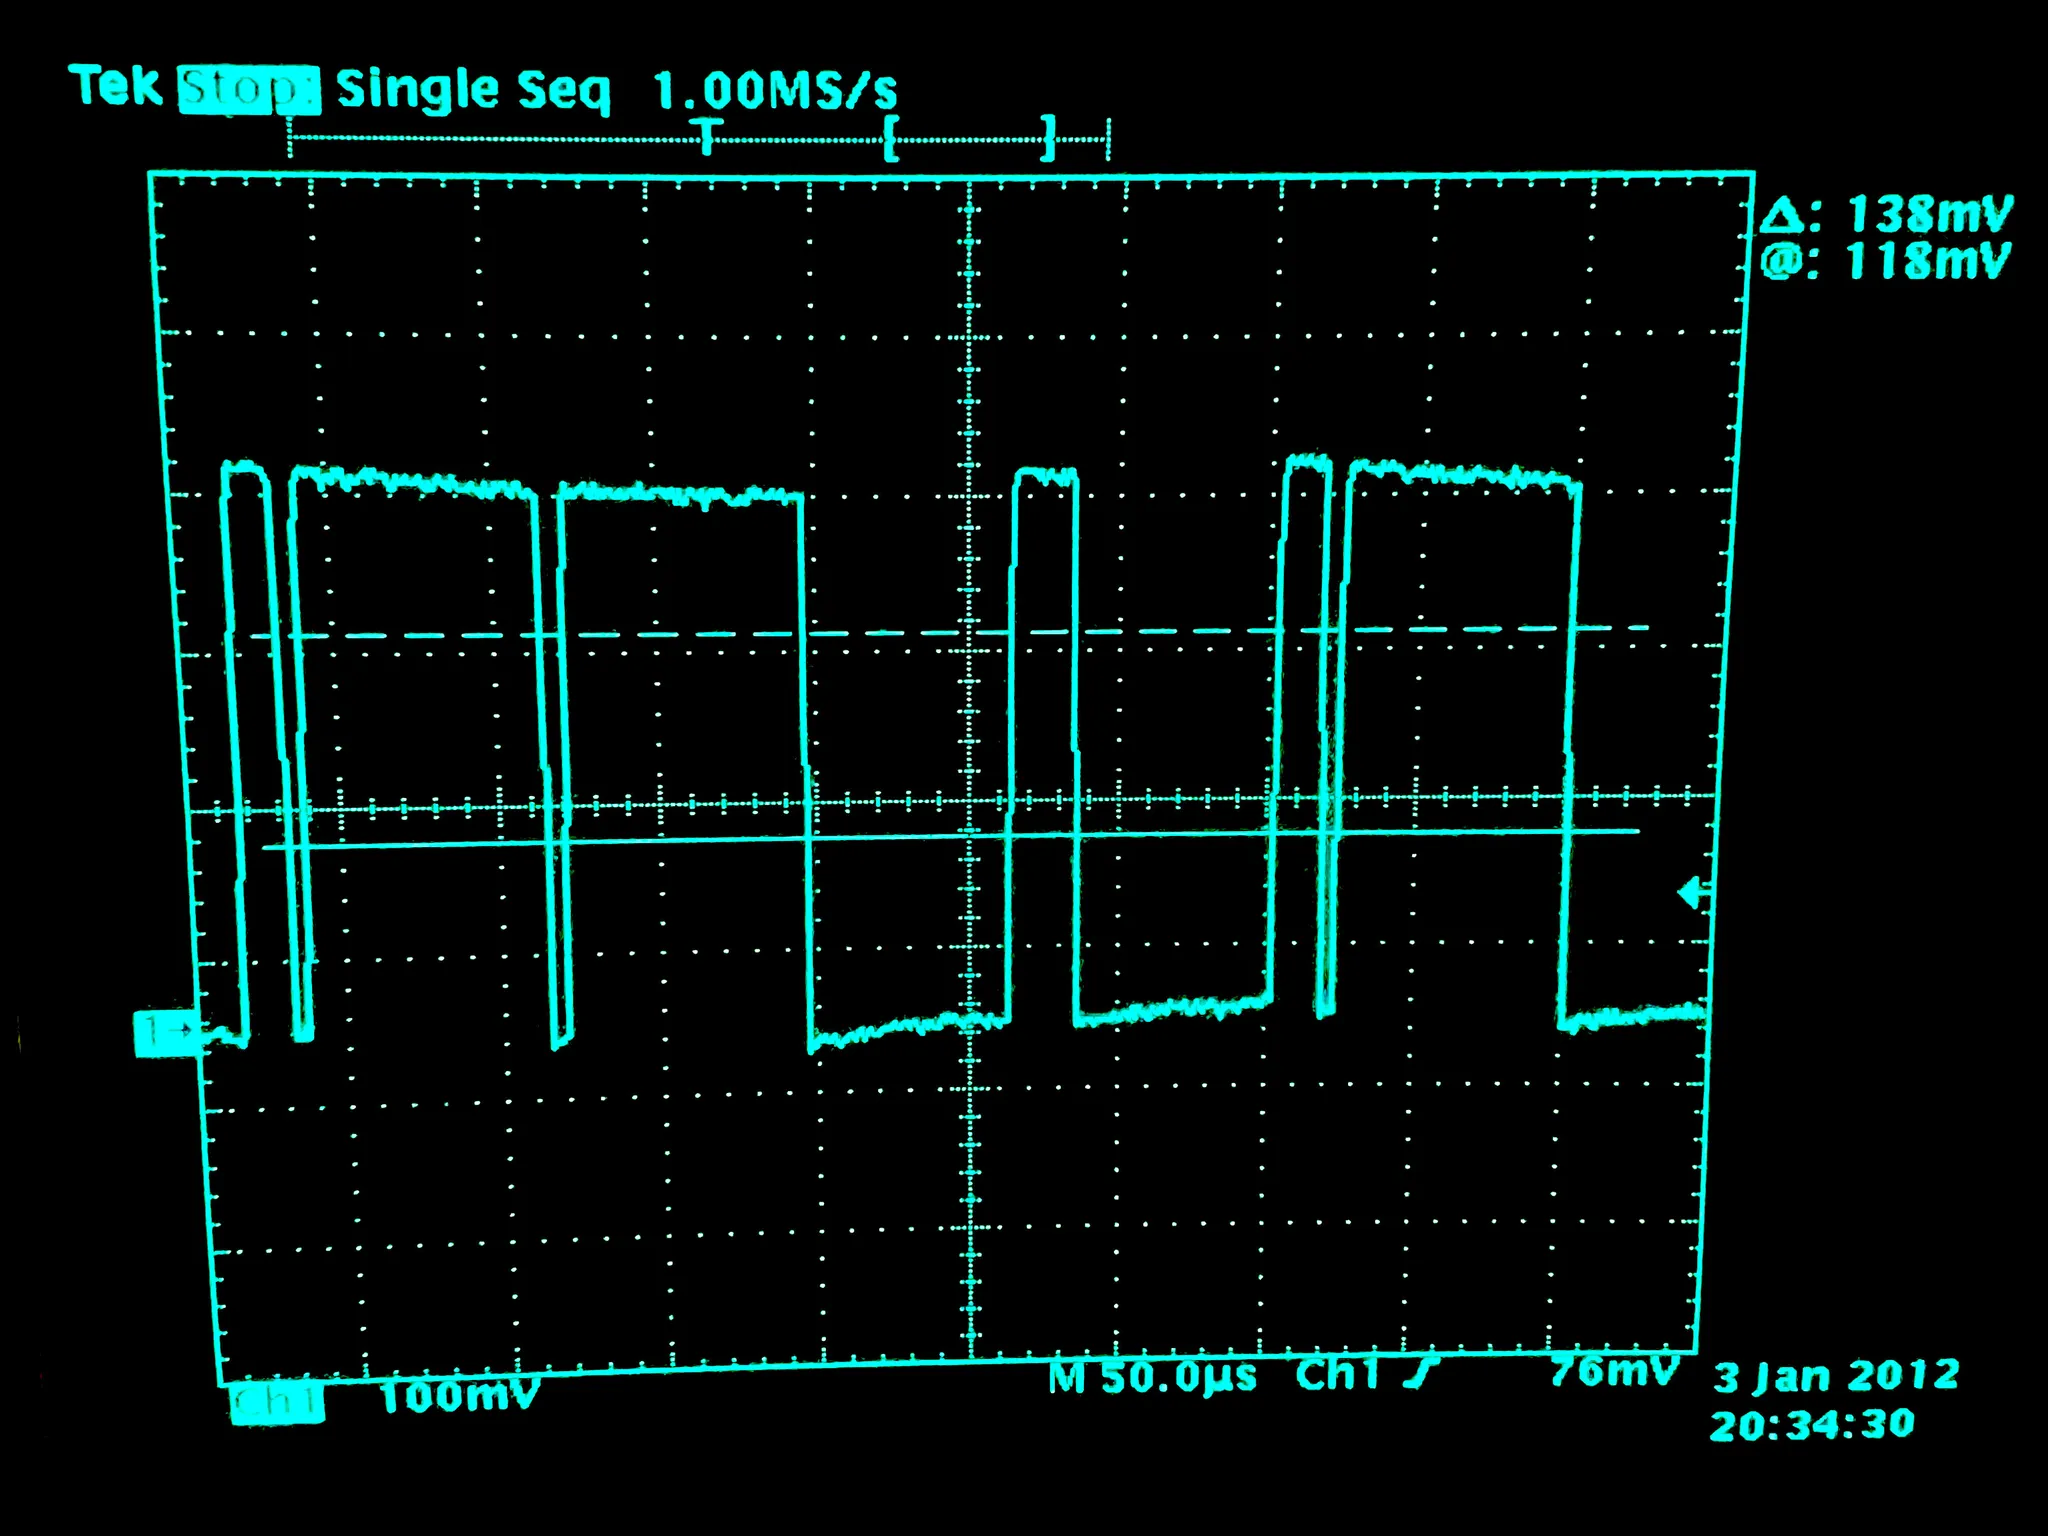Click the trigger position T marker
The image size is (2048, 1536).
(708, 137)
